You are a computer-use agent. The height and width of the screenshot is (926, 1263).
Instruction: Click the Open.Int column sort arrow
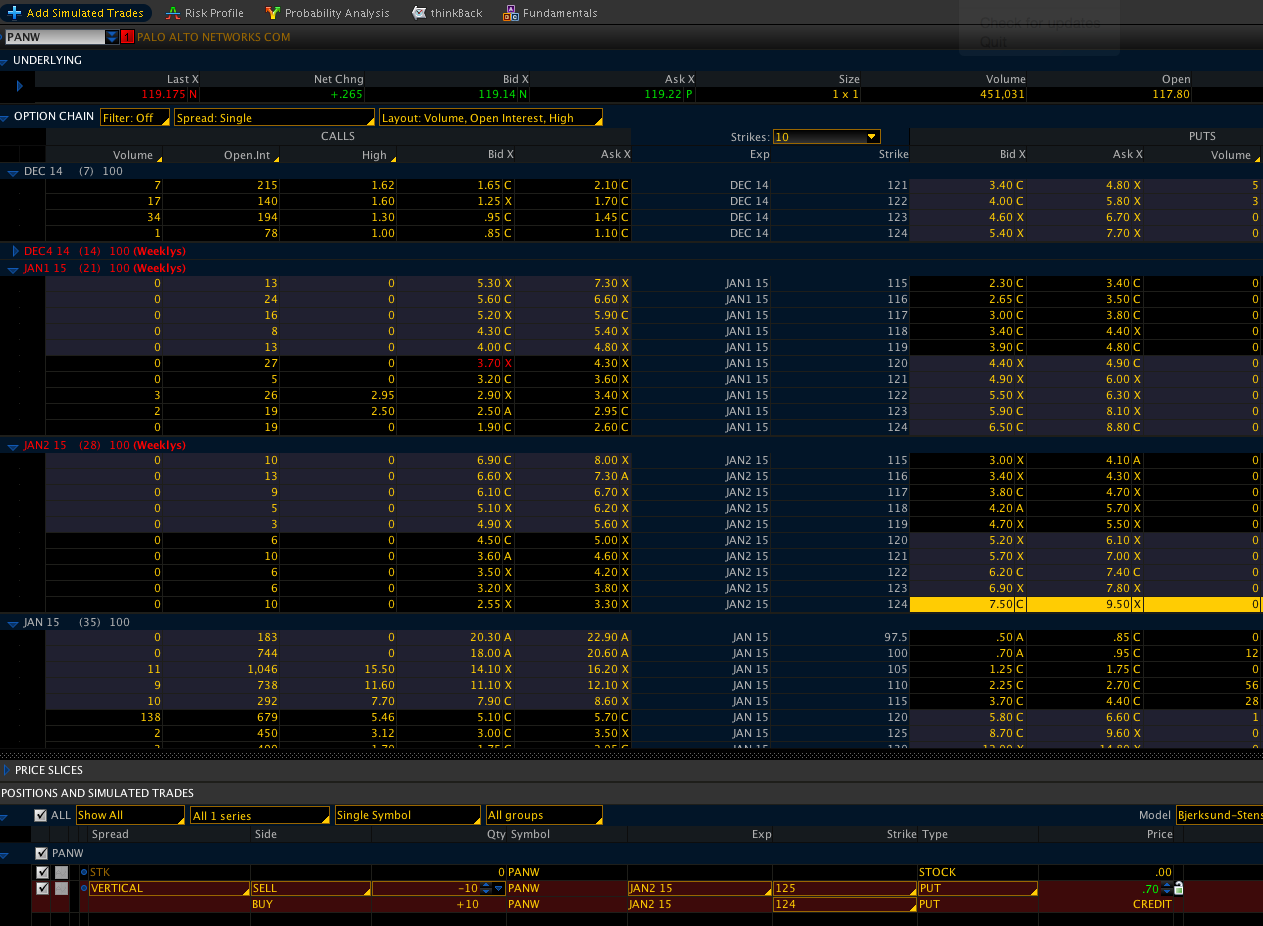[277, 157]
